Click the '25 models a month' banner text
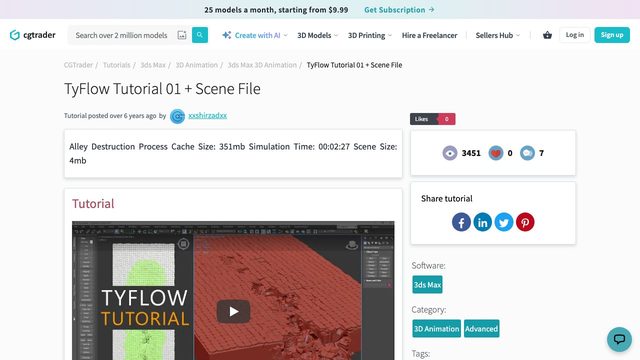 coord(276,10)
